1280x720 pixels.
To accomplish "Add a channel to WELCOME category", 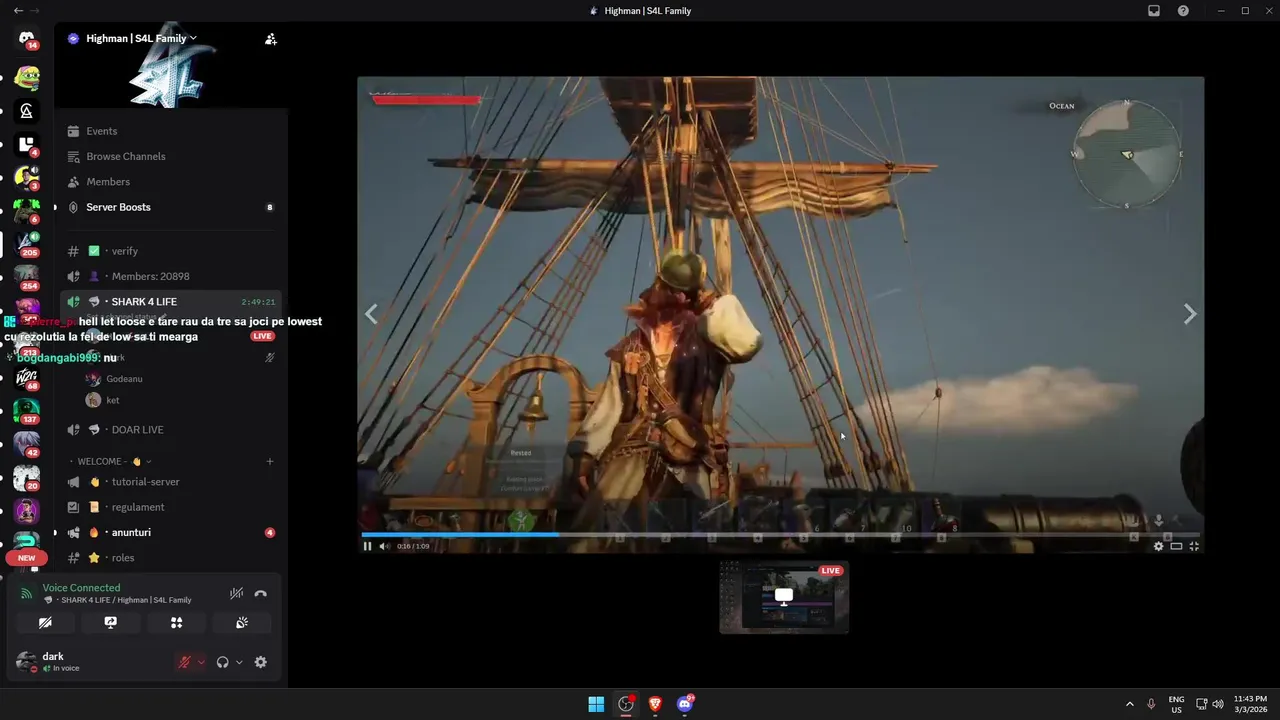I will click(x=270, y=461).
